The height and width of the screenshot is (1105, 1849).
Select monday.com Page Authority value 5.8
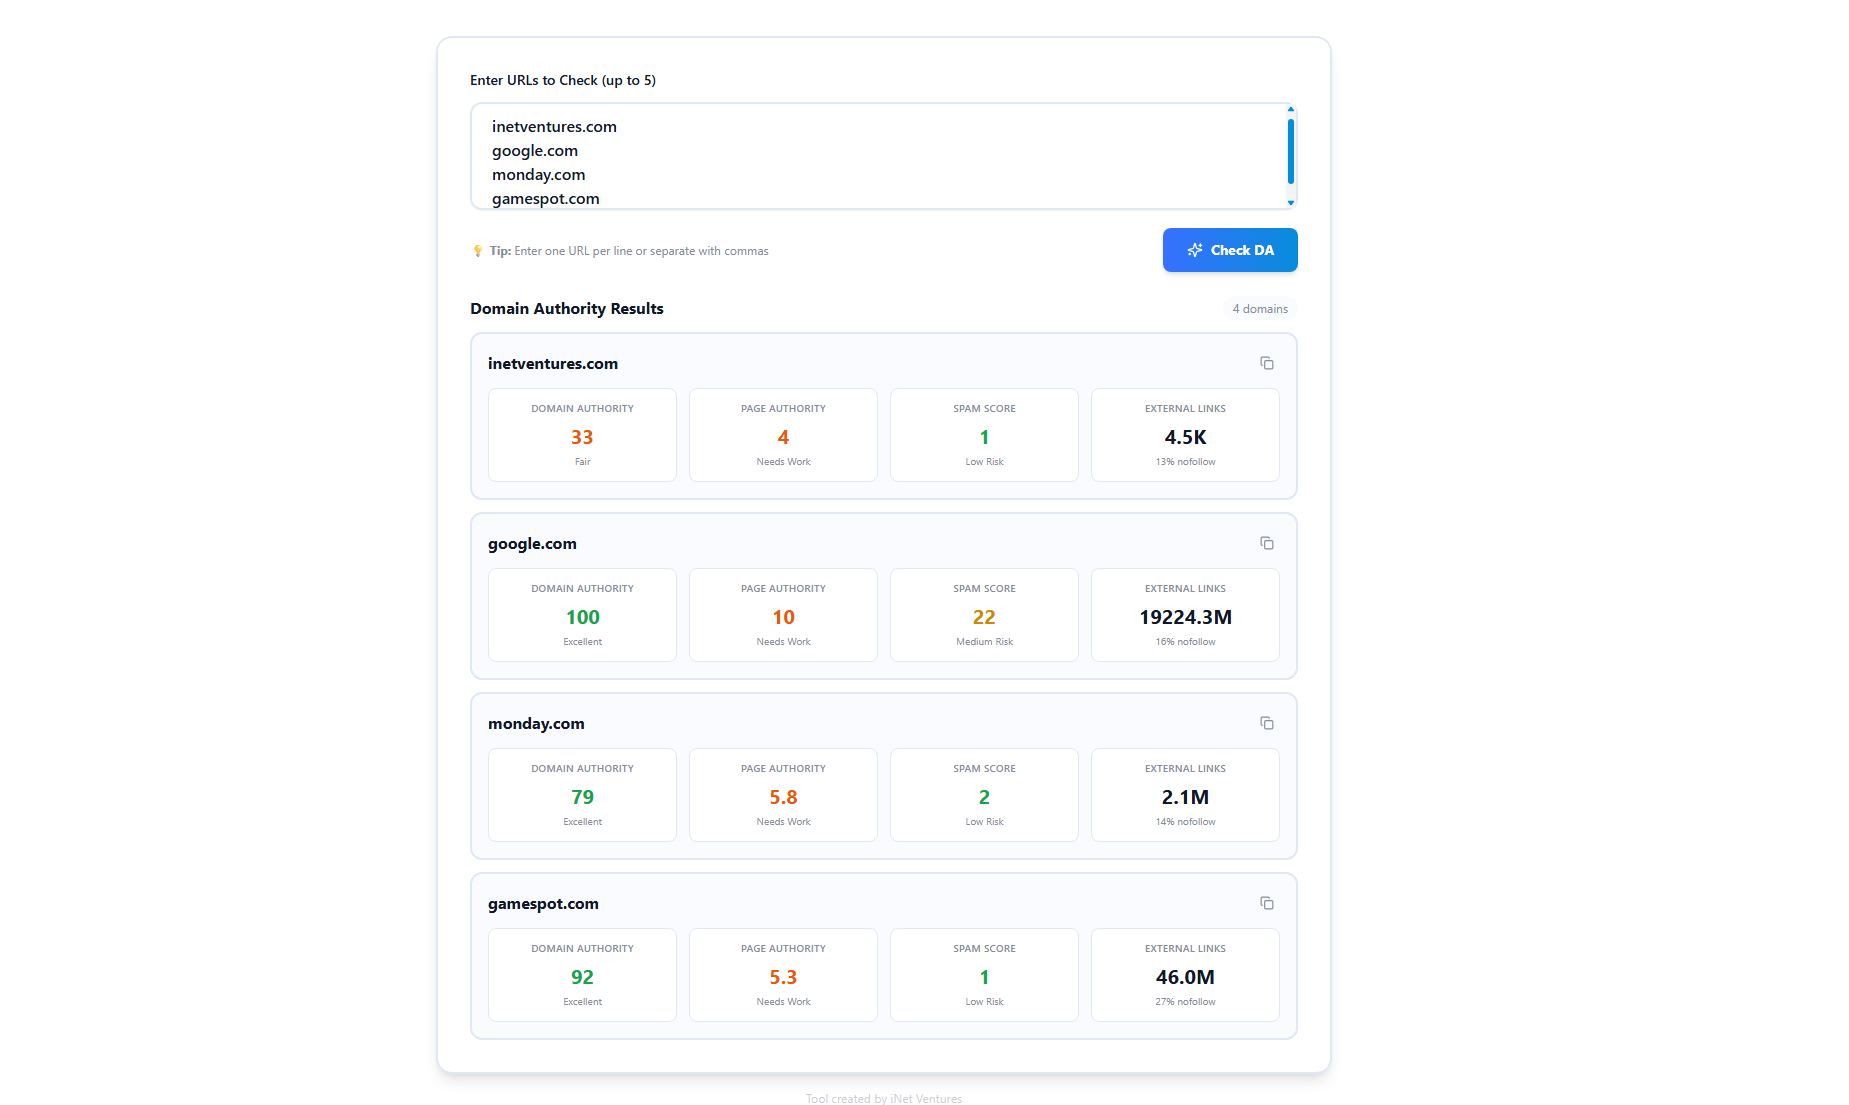coord(783,797)
